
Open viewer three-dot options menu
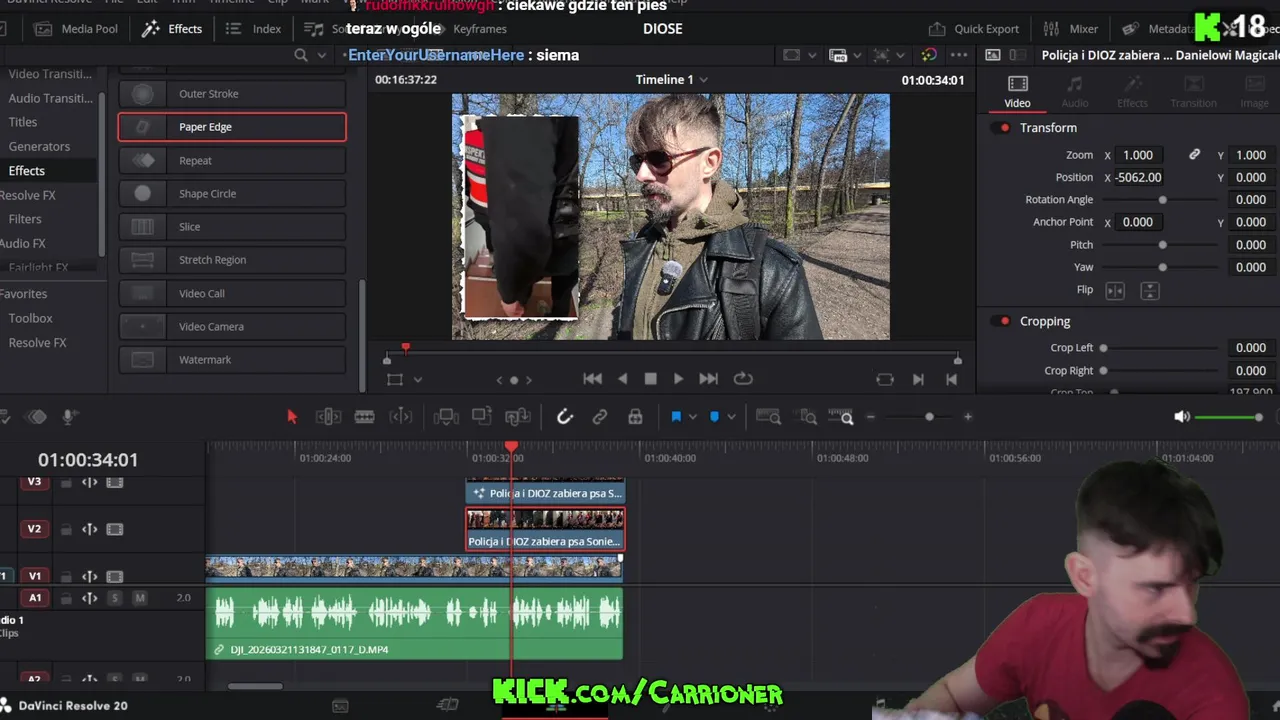click(958, 55)
